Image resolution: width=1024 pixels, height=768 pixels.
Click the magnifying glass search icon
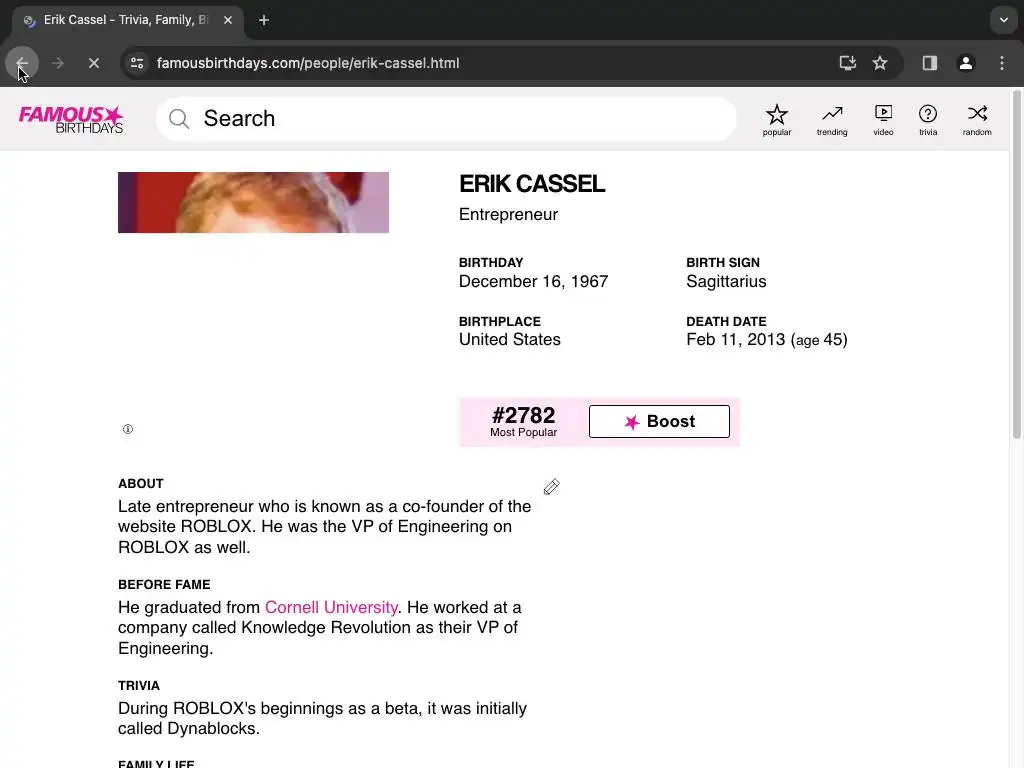(178, 119)
